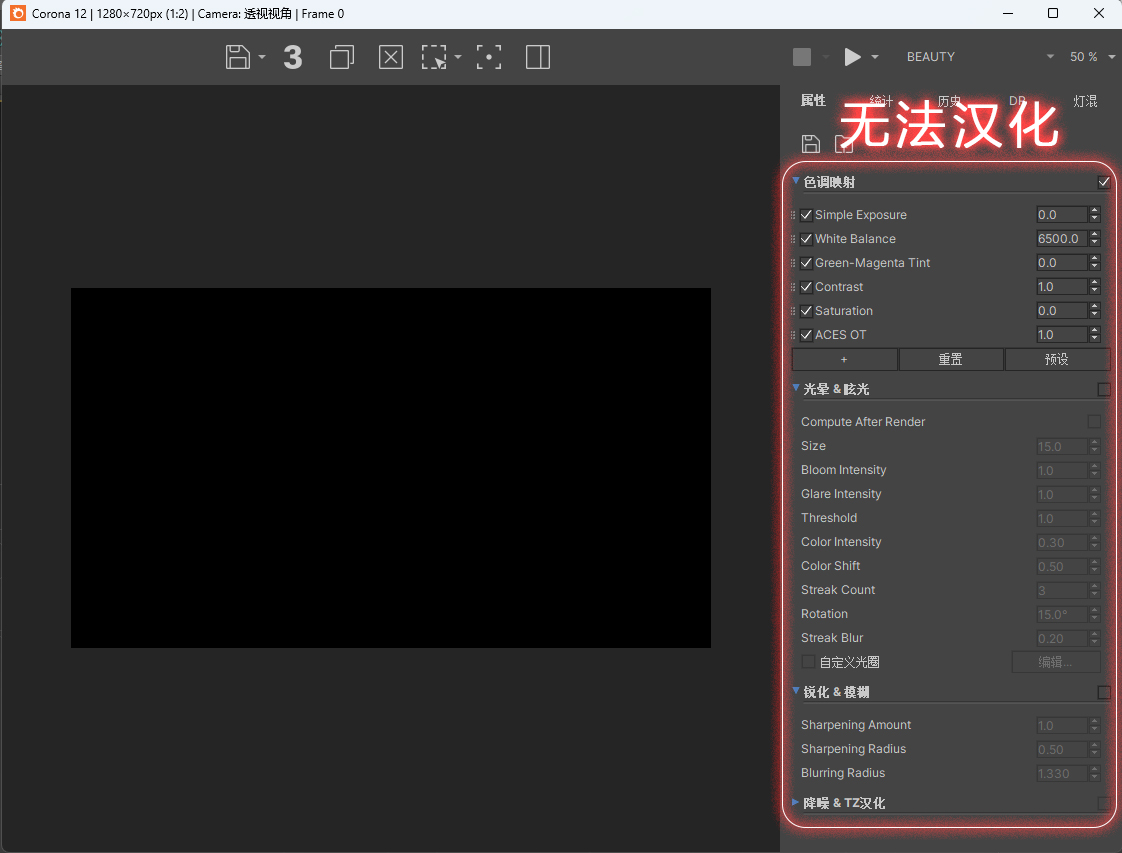Start rendering with the play button

(851, 57)
